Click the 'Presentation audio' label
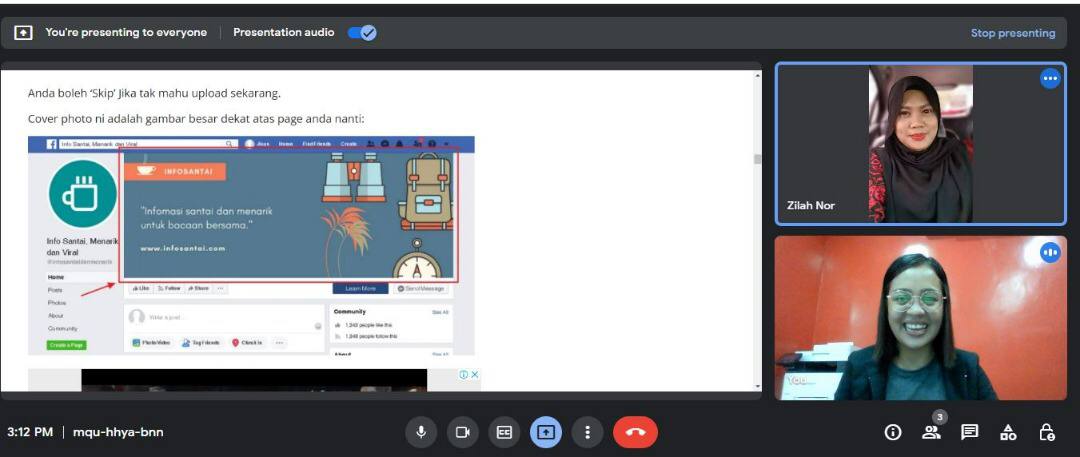This screenshot has height=457, width=1080. click(x=284, y=32)
